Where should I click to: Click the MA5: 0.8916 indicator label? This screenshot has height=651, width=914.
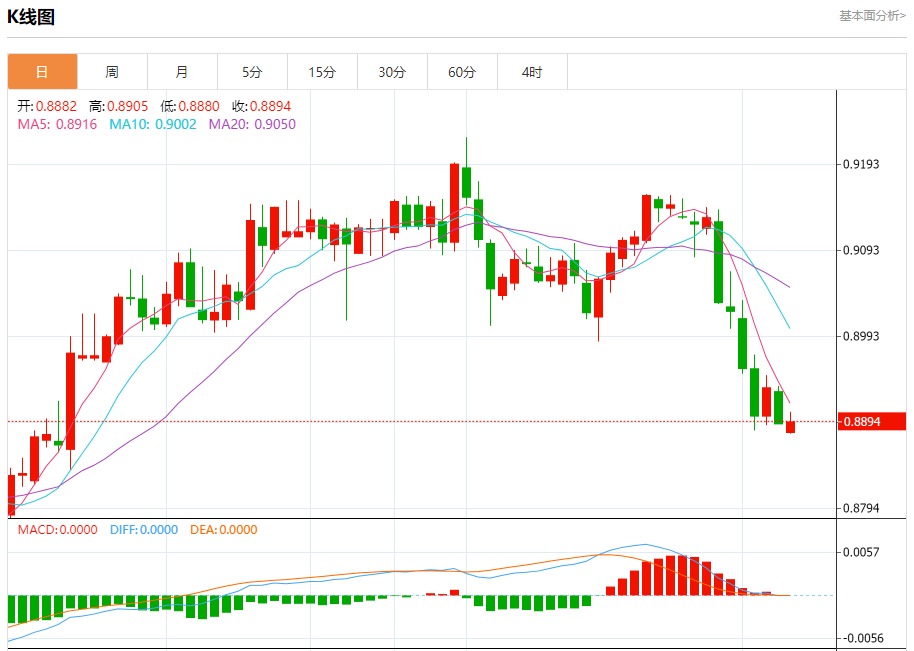57,124
